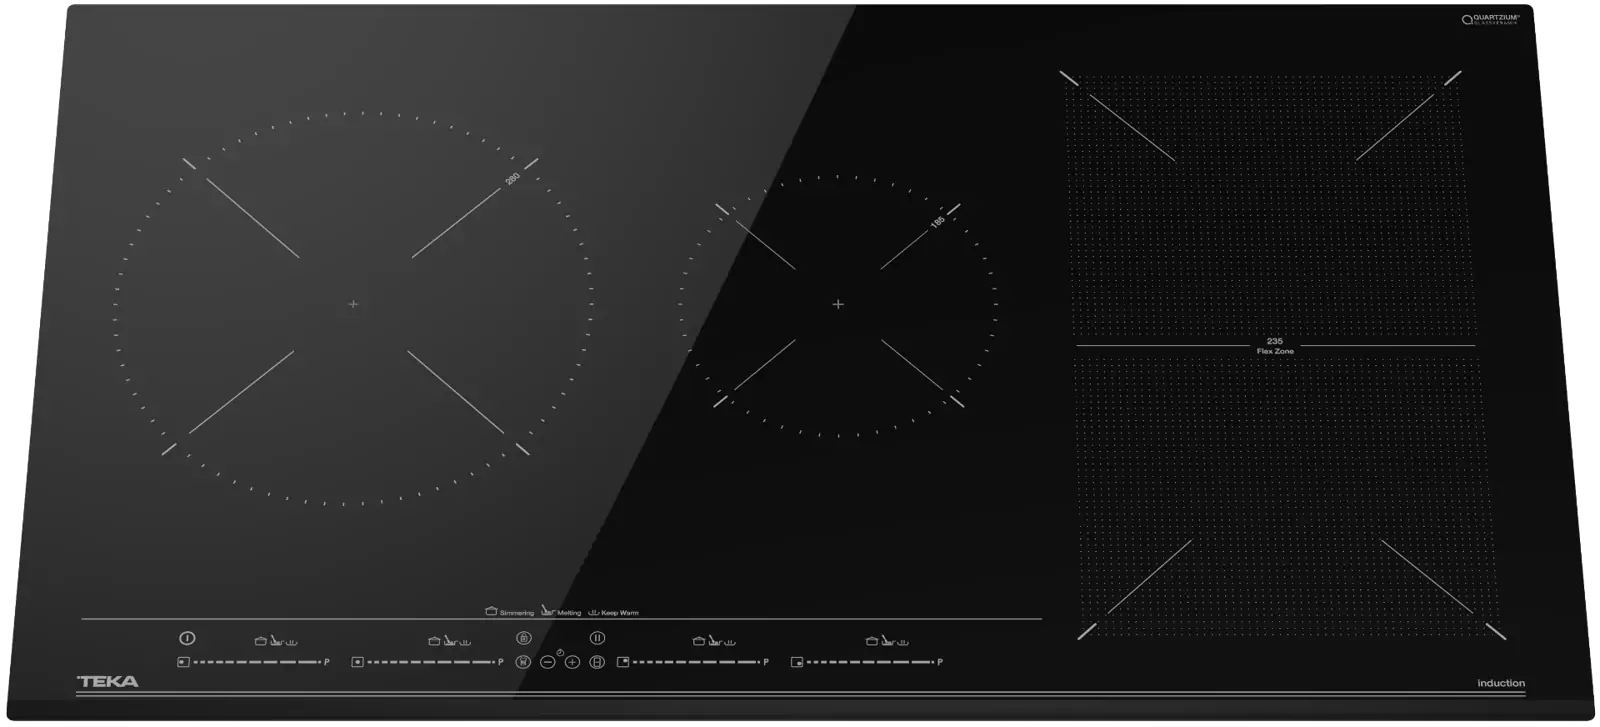Tap the center cross of the 280 zone
The height and width of the screenshot is (727, 1600).
pyautogui.click(x=353, y=304)
